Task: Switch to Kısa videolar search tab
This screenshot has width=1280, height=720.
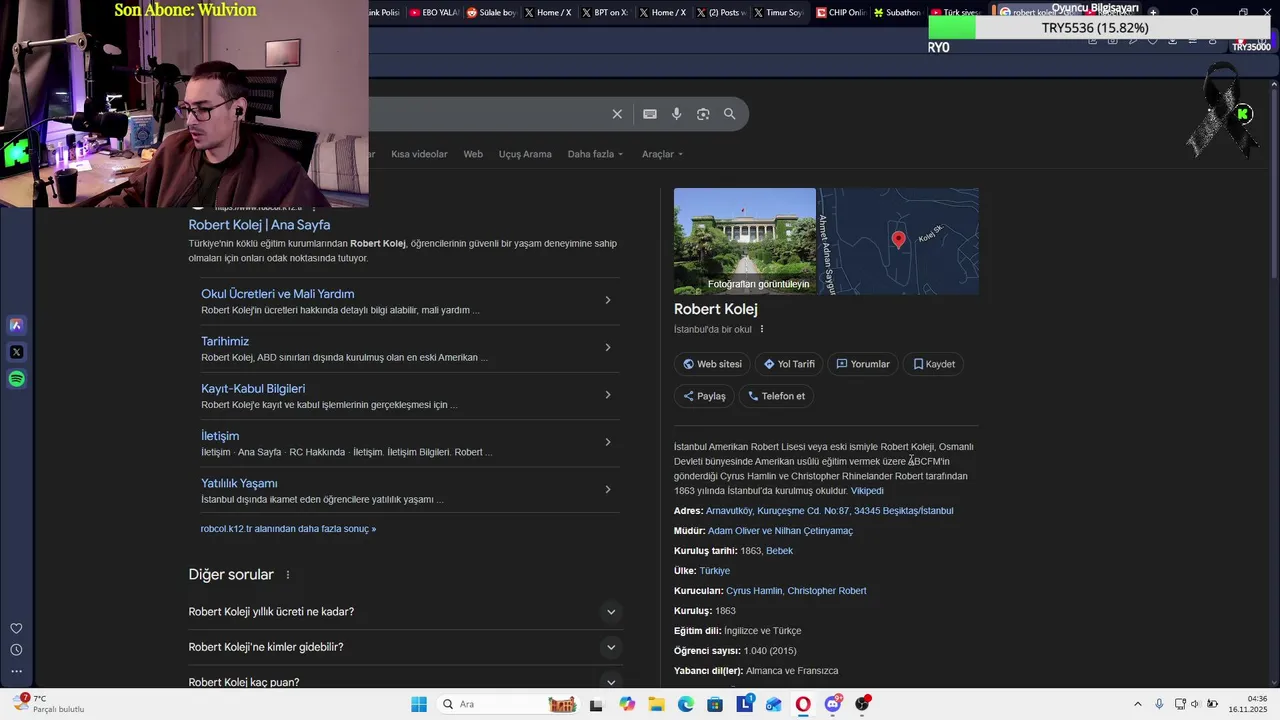Action: point(419,154)
